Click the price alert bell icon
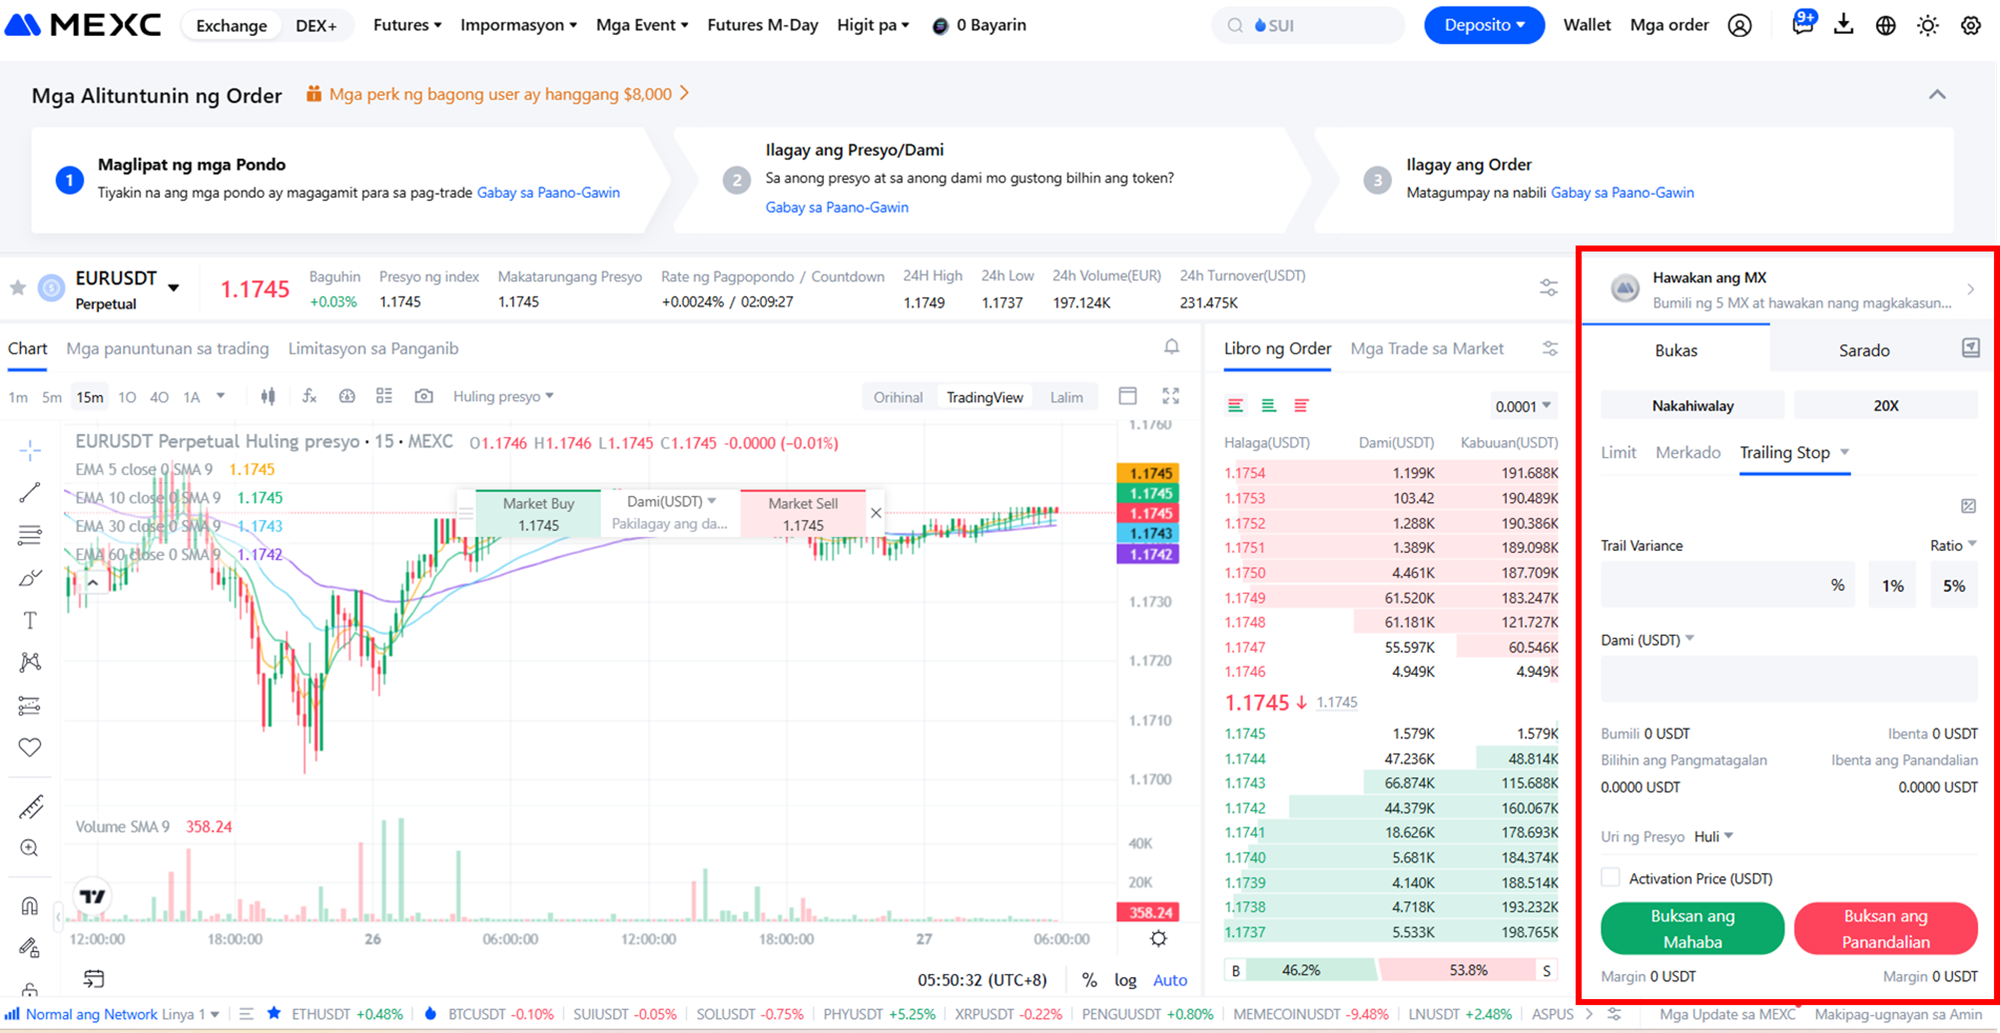Screen dimensions: 2000x1033 pyautogui.click(x=1171, y=347)
